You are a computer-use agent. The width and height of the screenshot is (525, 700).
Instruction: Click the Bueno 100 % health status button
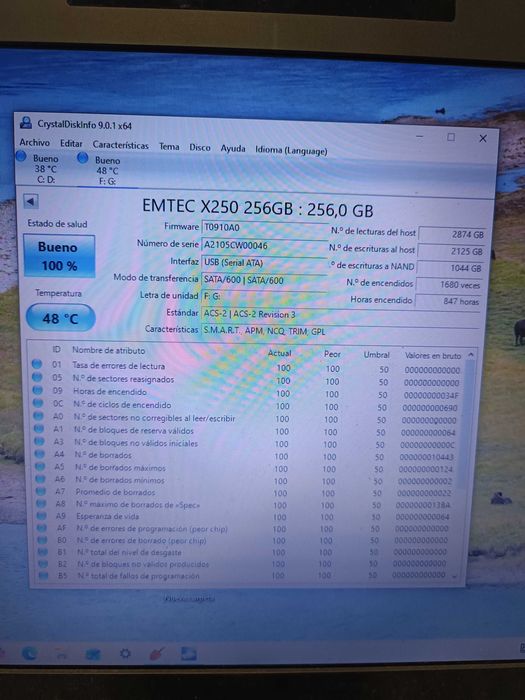(59, 256)
